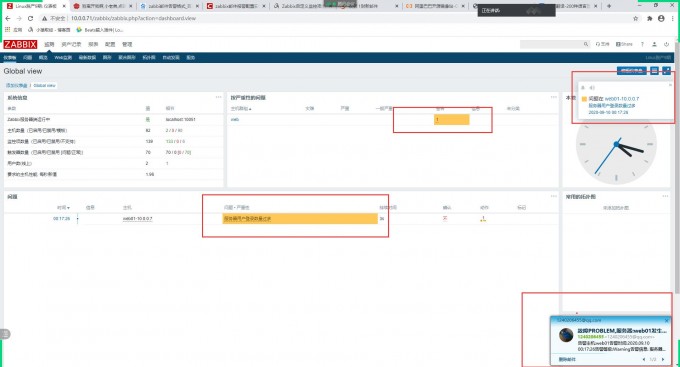Open the 支持 support link
680x367 pixels.
click(x=602, y=44)
